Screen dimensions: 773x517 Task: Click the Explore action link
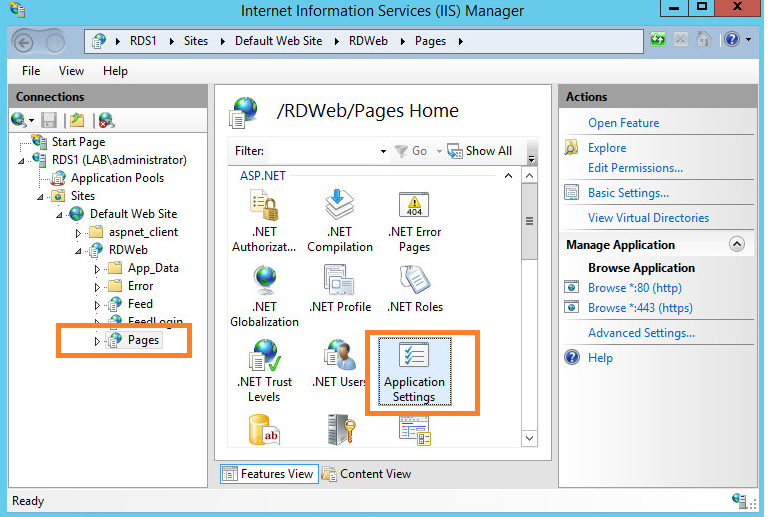coord(607,148)
